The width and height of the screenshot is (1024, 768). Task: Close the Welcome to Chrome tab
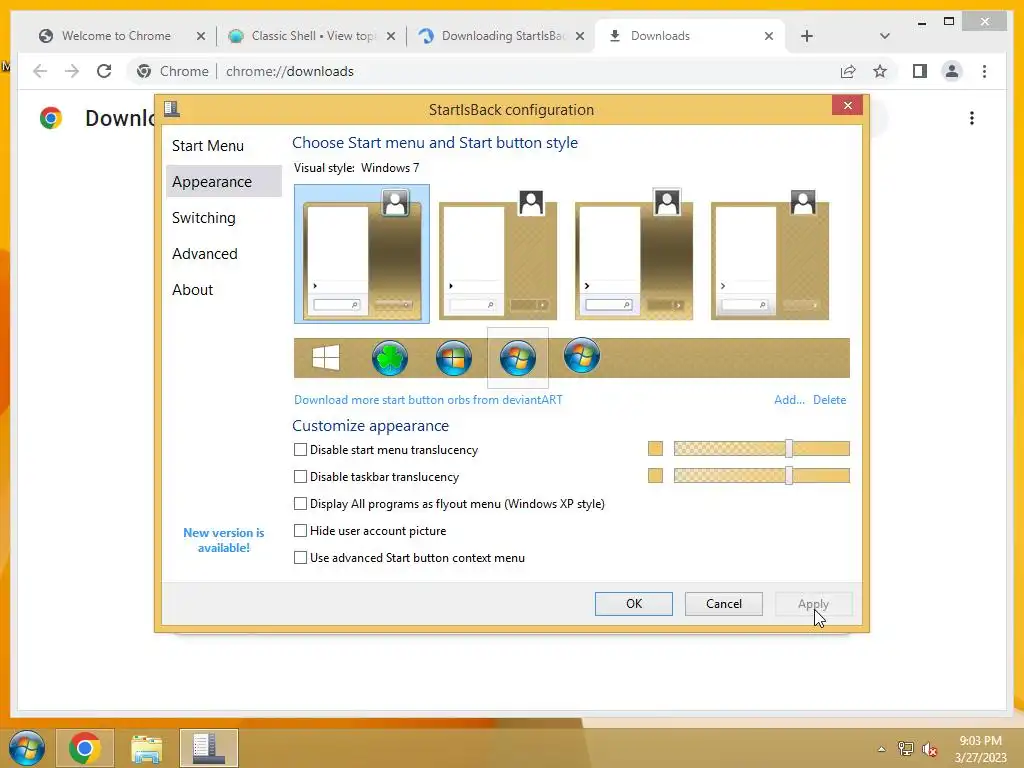click(201, 36)
